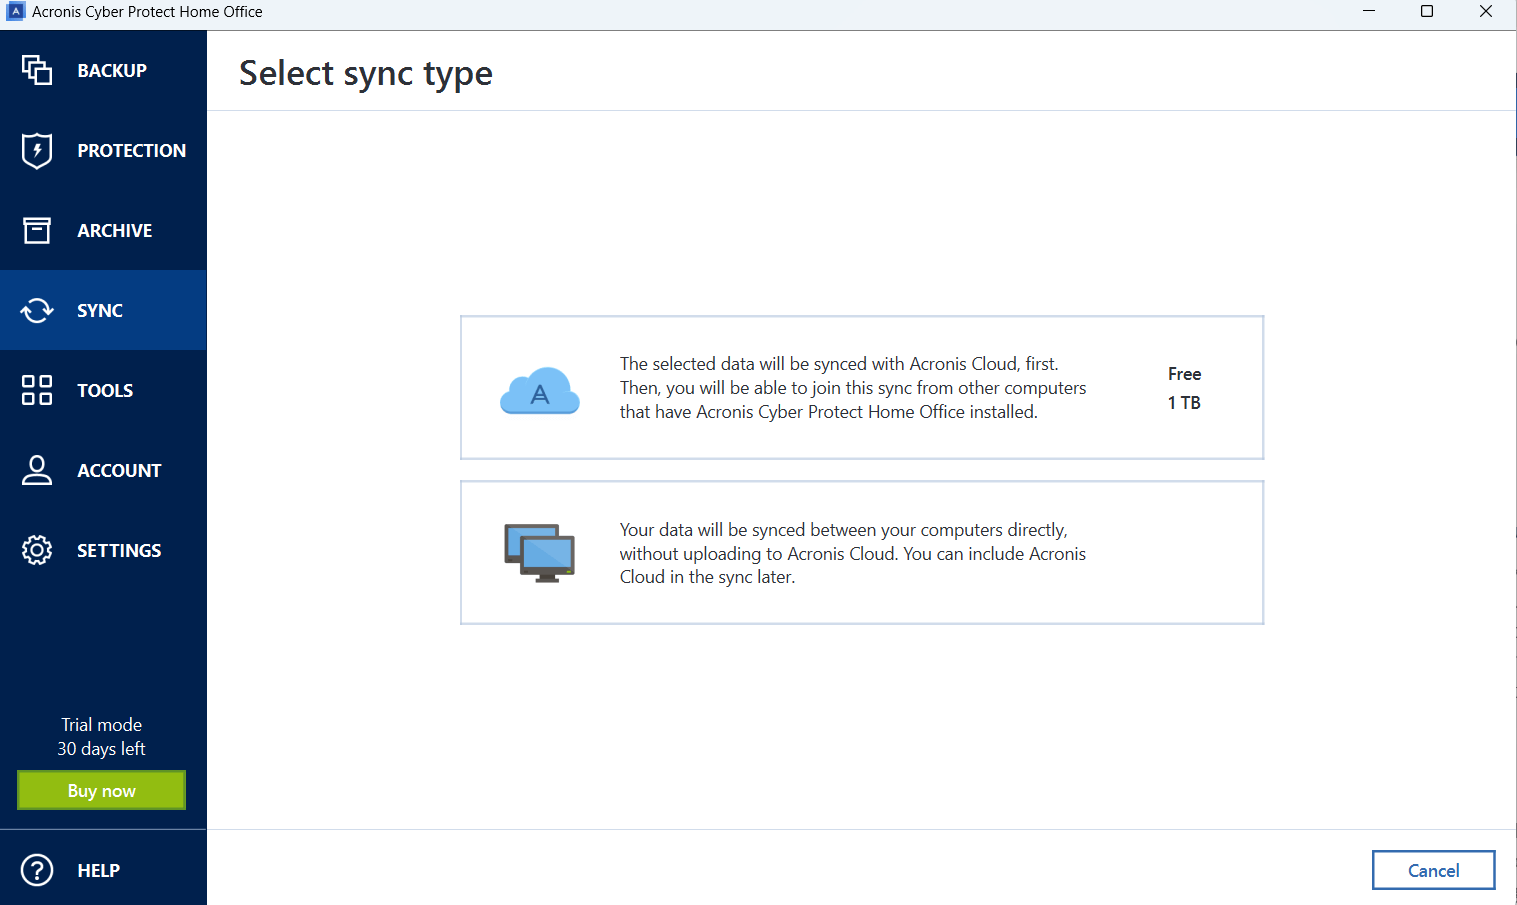Open the HELP section label

point(98,870)
